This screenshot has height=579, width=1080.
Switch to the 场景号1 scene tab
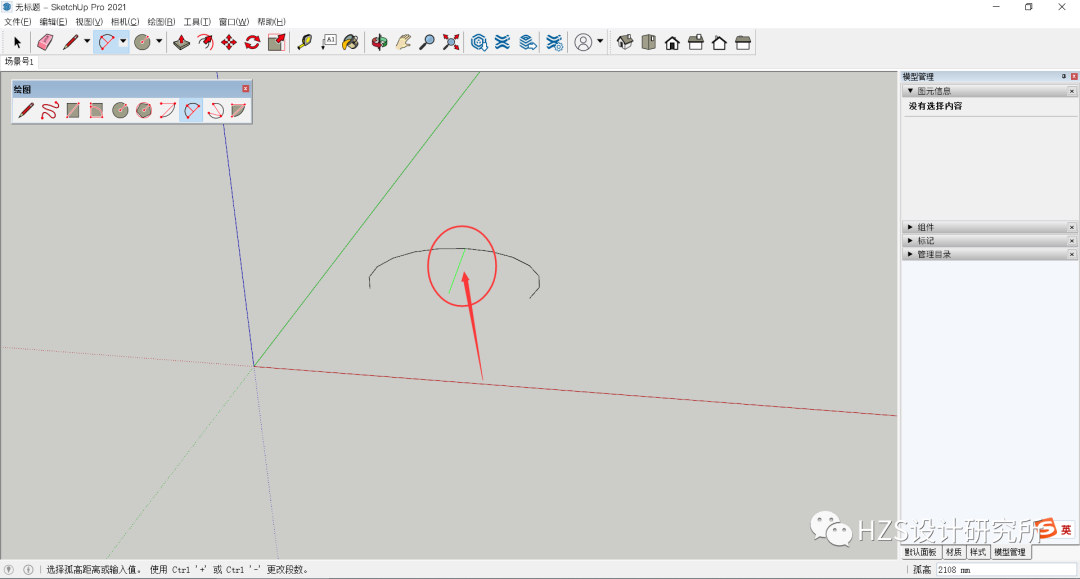click(x=18, y=60)
